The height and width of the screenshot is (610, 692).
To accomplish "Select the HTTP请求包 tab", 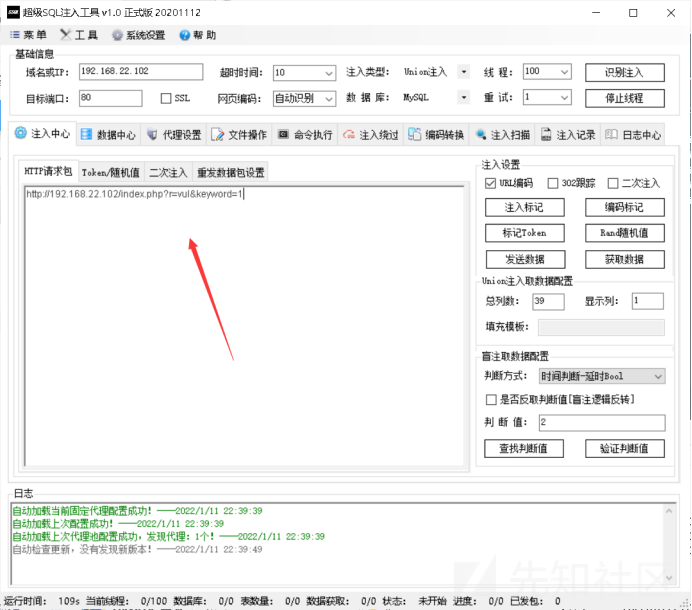I will (48, 171).
